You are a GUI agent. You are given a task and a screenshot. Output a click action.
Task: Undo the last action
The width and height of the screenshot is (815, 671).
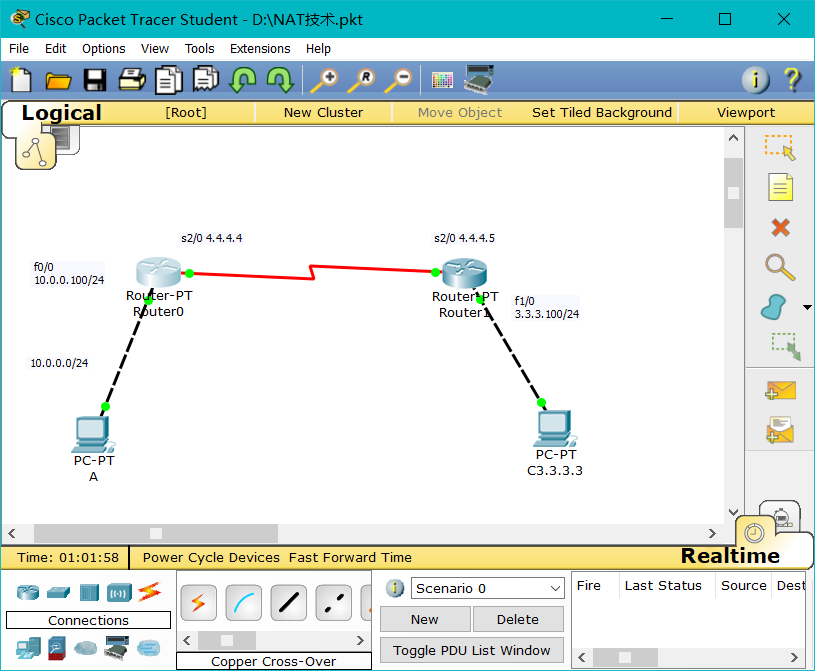point(243,80)
